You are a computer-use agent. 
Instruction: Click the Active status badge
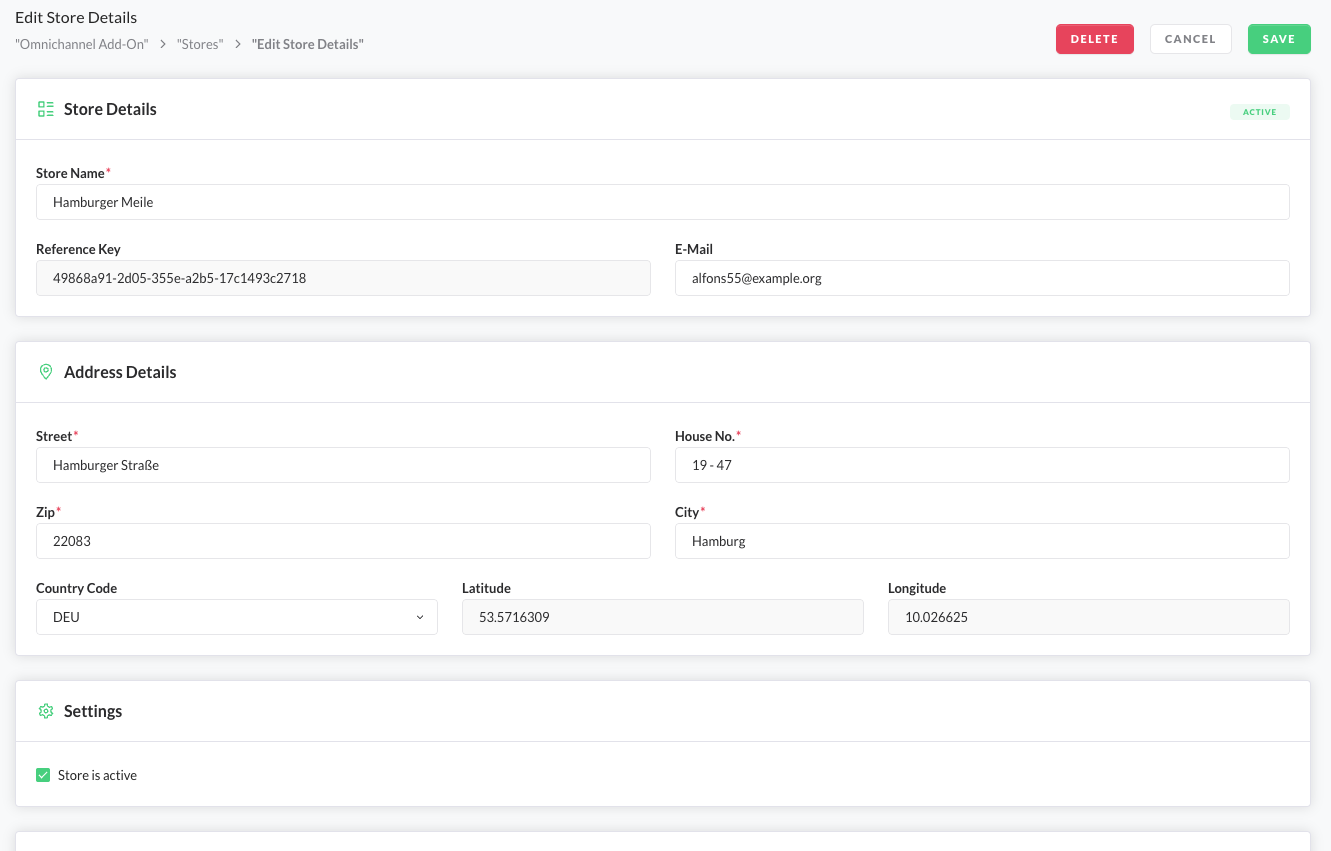click(x=1259, y=112)
